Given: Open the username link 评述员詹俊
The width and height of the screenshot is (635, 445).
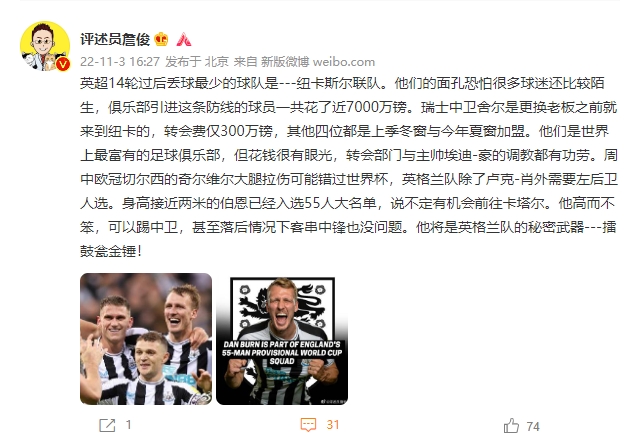Looking at the screenshot, I should coord(115,39).
